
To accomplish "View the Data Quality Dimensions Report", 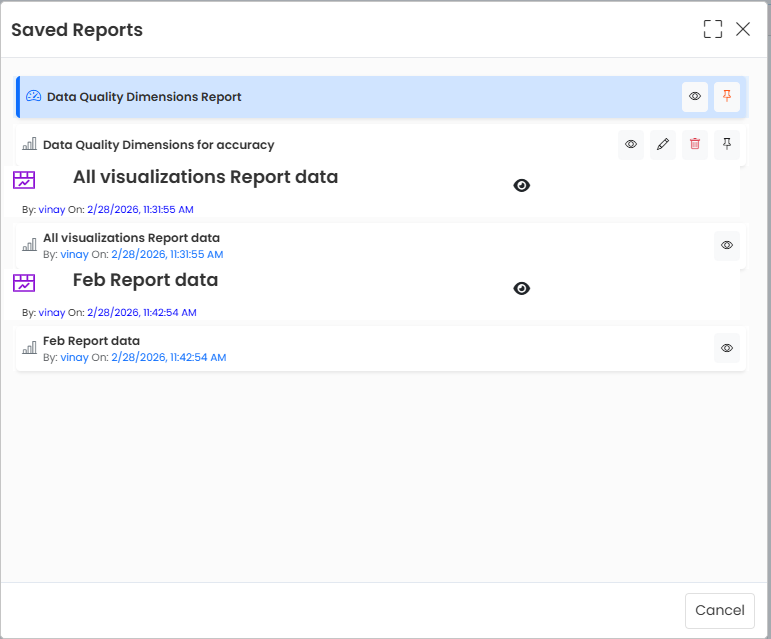I will [695, 96].
